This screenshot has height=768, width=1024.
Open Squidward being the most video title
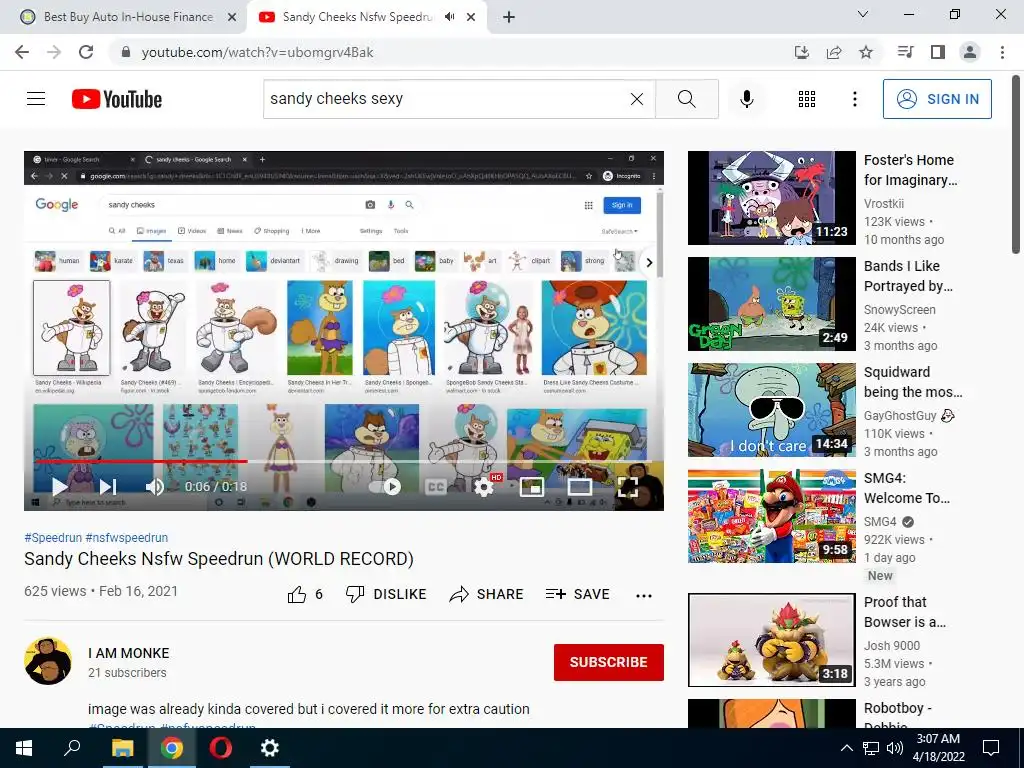(x=913, y=382)
